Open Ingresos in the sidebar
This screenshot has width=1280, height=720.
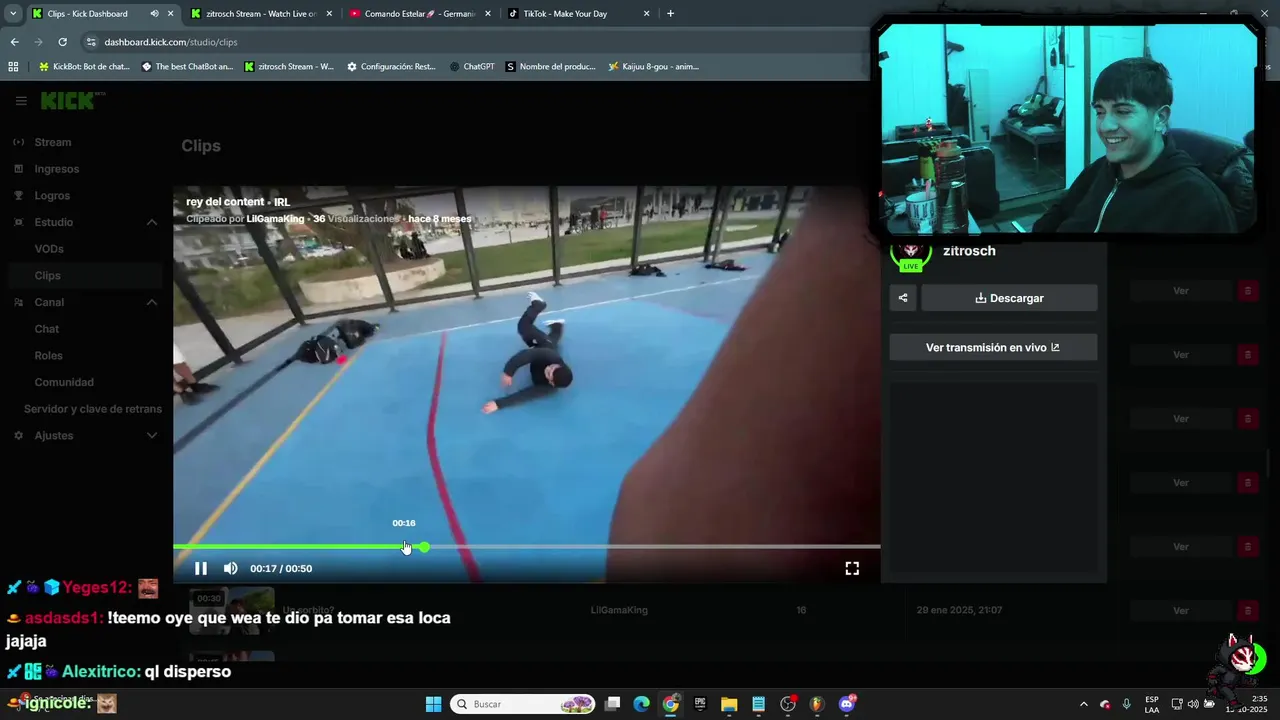pos(56,169)
